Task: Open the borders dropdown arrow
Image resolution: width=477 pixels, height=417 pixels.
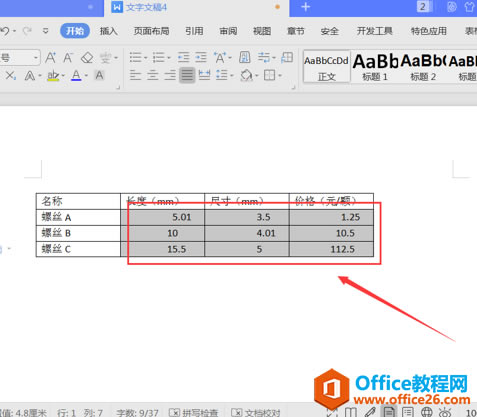Action: coord(280,76)
